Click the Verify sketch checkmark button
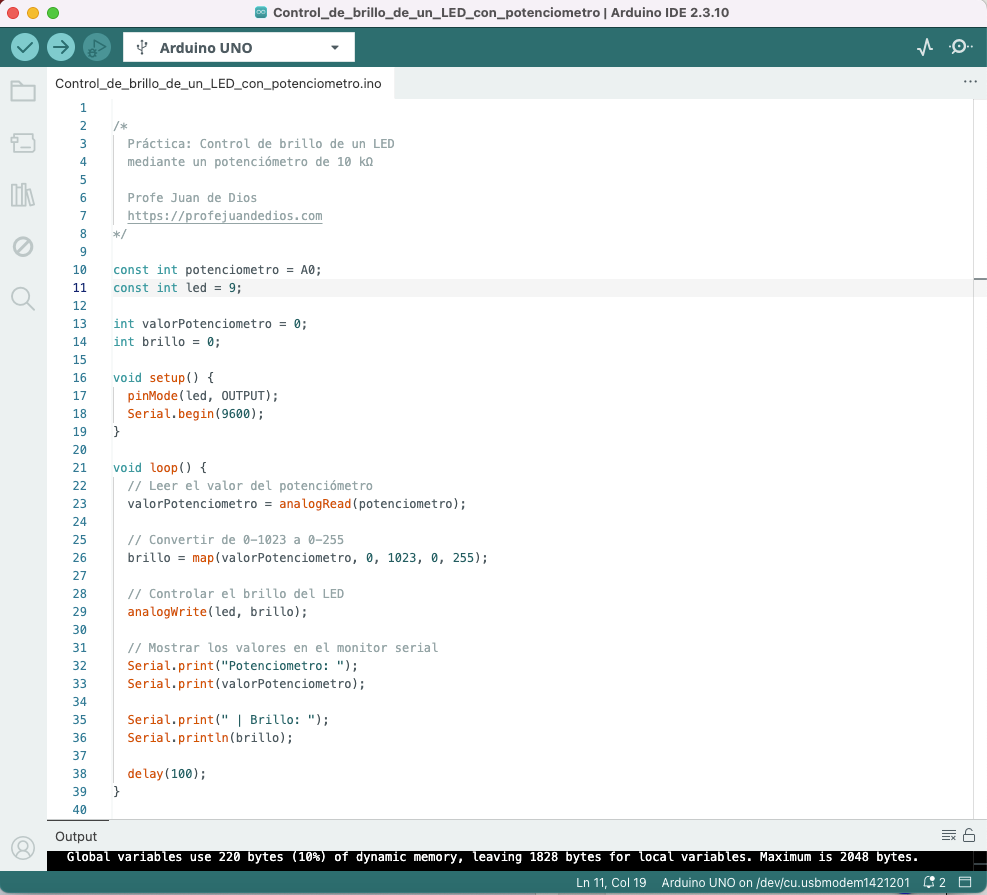The image size is (987, 895). click(x=25, y=47)
